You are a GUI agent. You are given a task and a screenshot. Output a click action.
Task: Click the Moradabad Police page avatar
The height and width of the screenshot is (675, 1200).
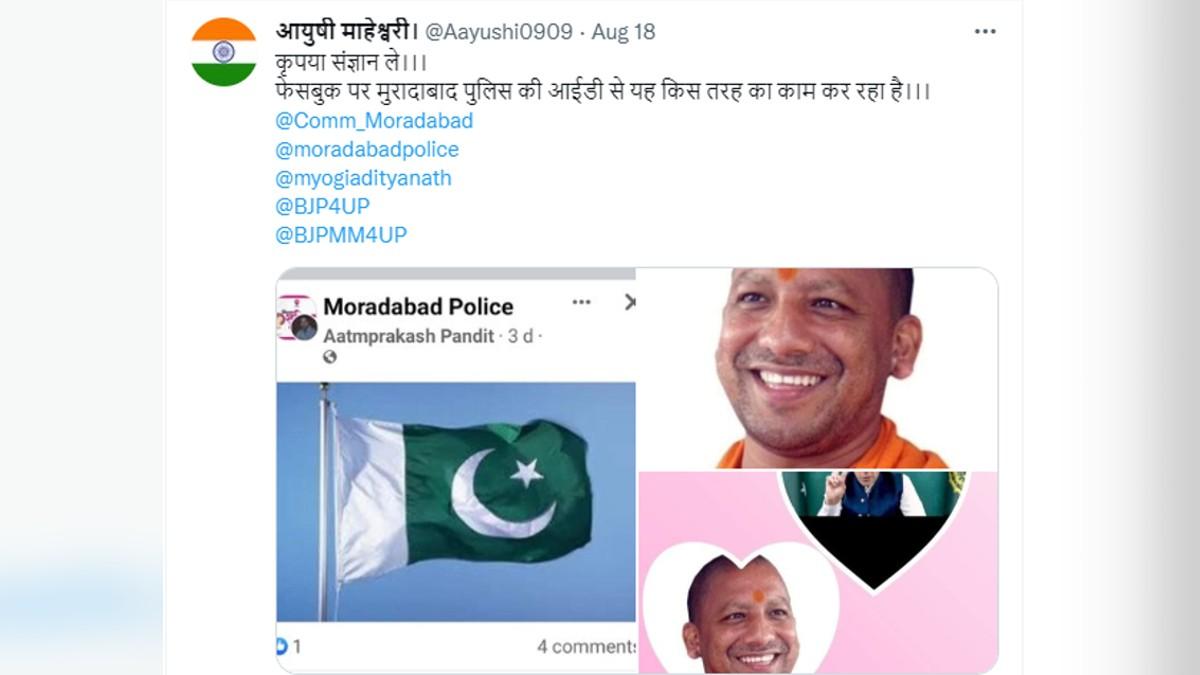tap(297, 317)
